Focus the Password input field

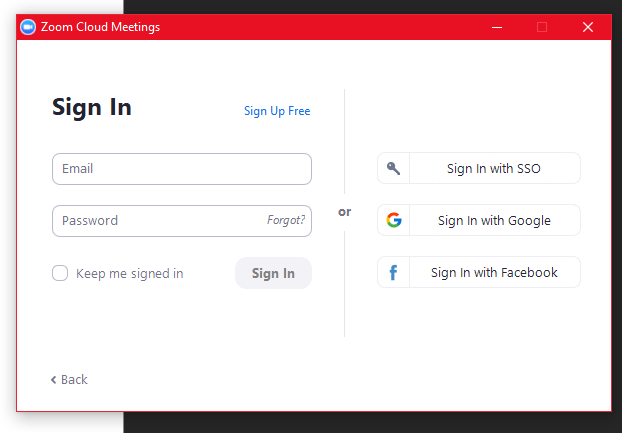(182, 221)
